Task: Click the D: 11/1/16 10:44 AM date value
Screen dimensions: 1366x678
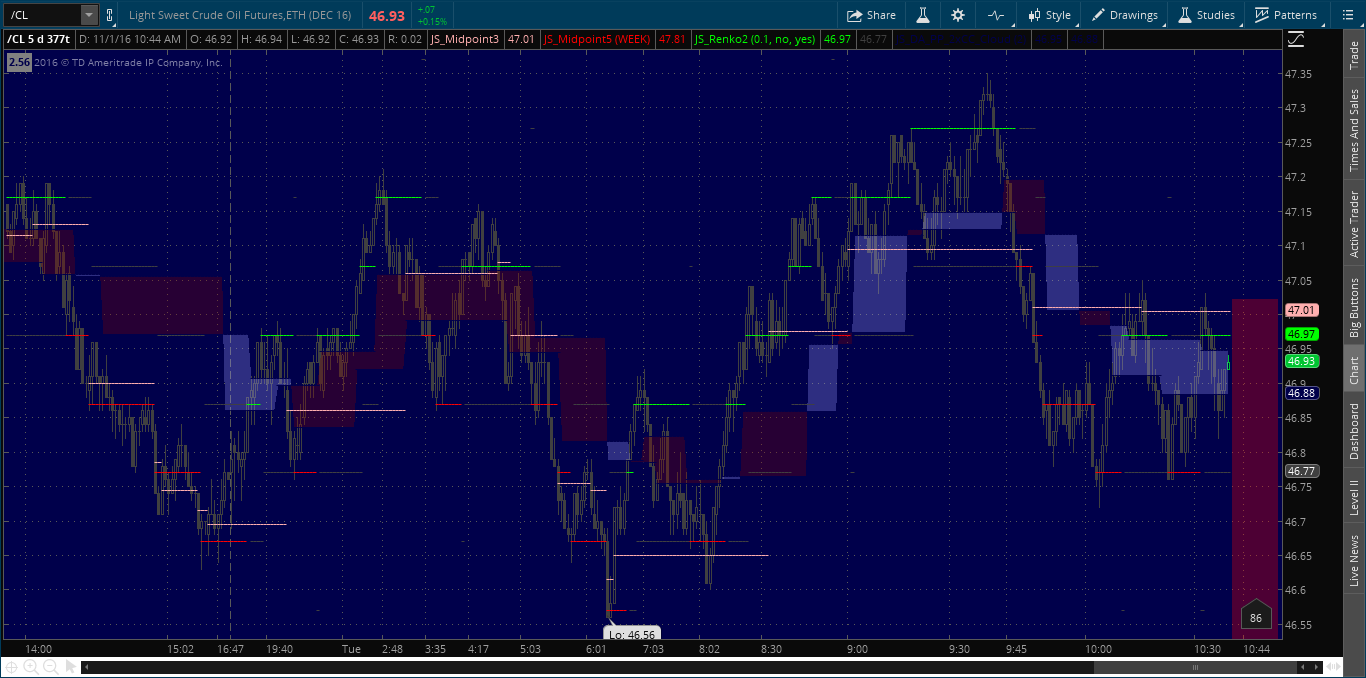Action: click(129, 39)
